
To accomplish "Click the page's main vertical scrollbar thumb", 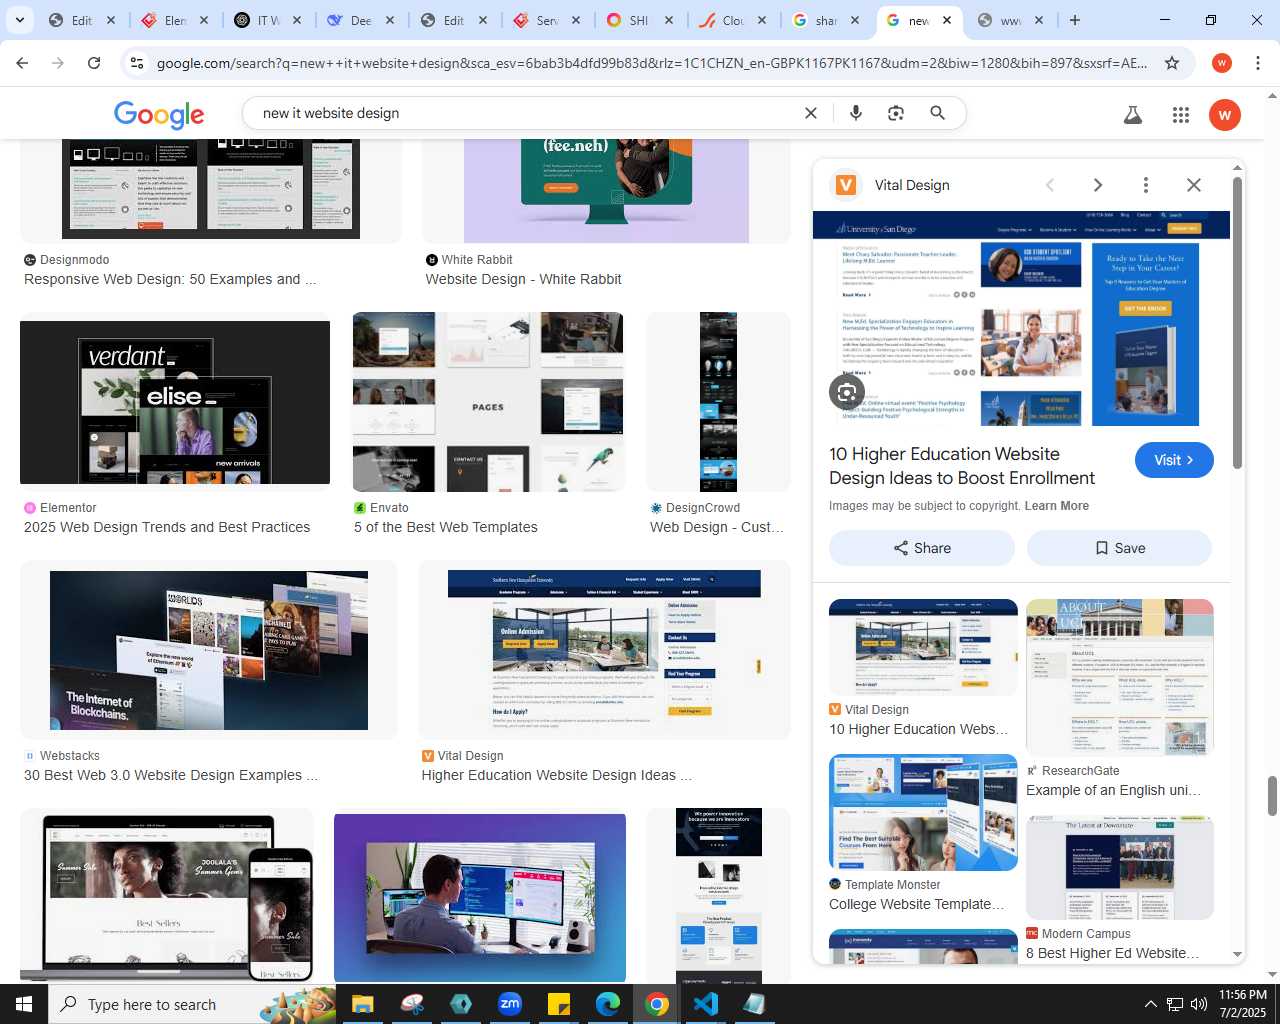I will point(1273,796).
